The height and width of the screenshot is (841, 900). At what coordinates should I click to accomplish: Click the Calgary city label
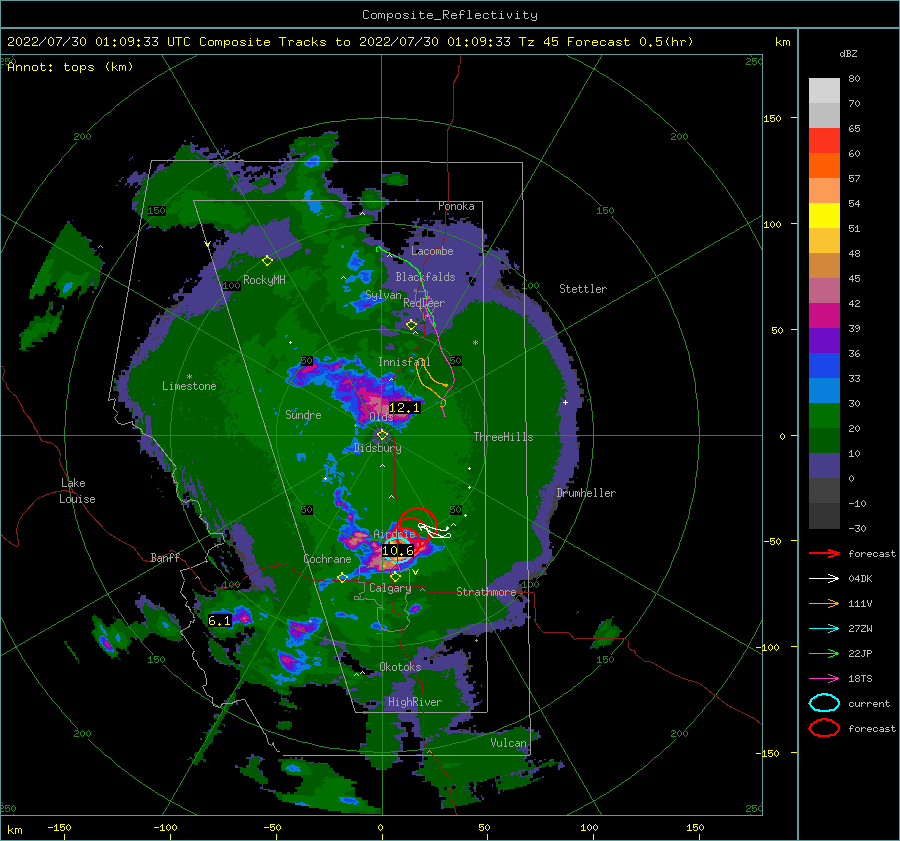coord(390,588)
